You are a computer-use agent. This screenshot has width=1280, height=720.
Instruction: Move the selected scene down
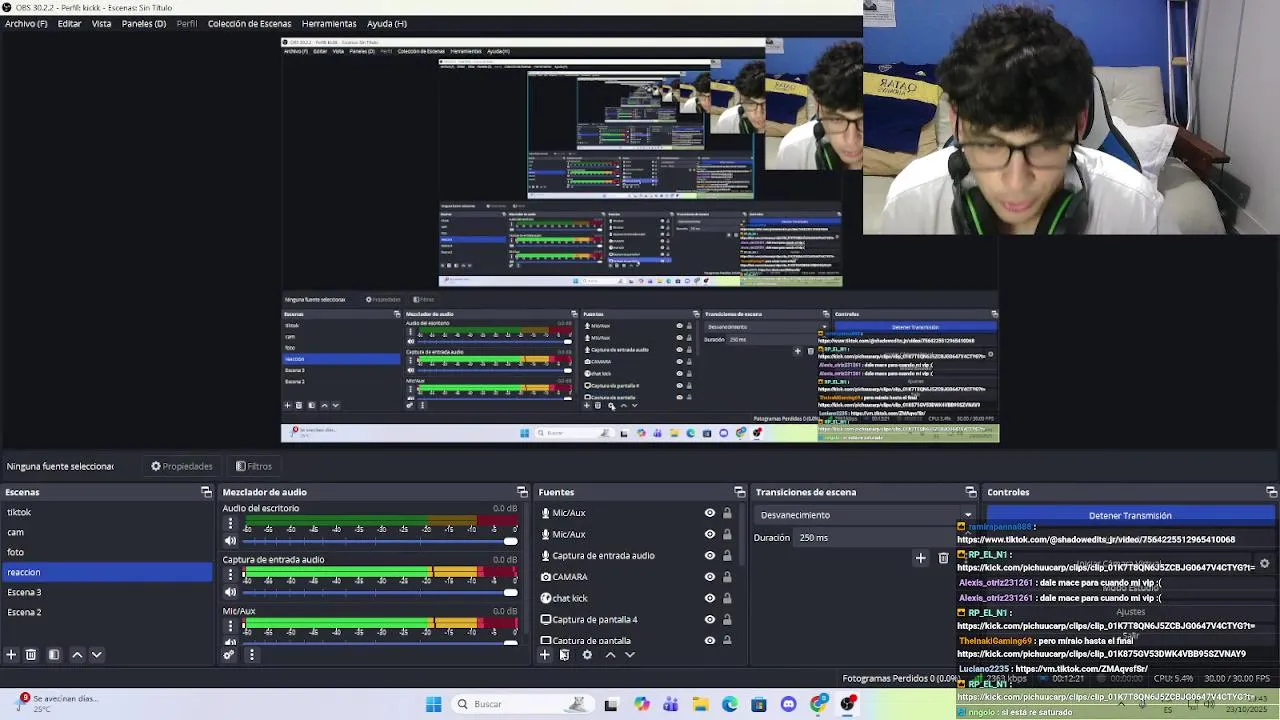[x=97, y=655]
